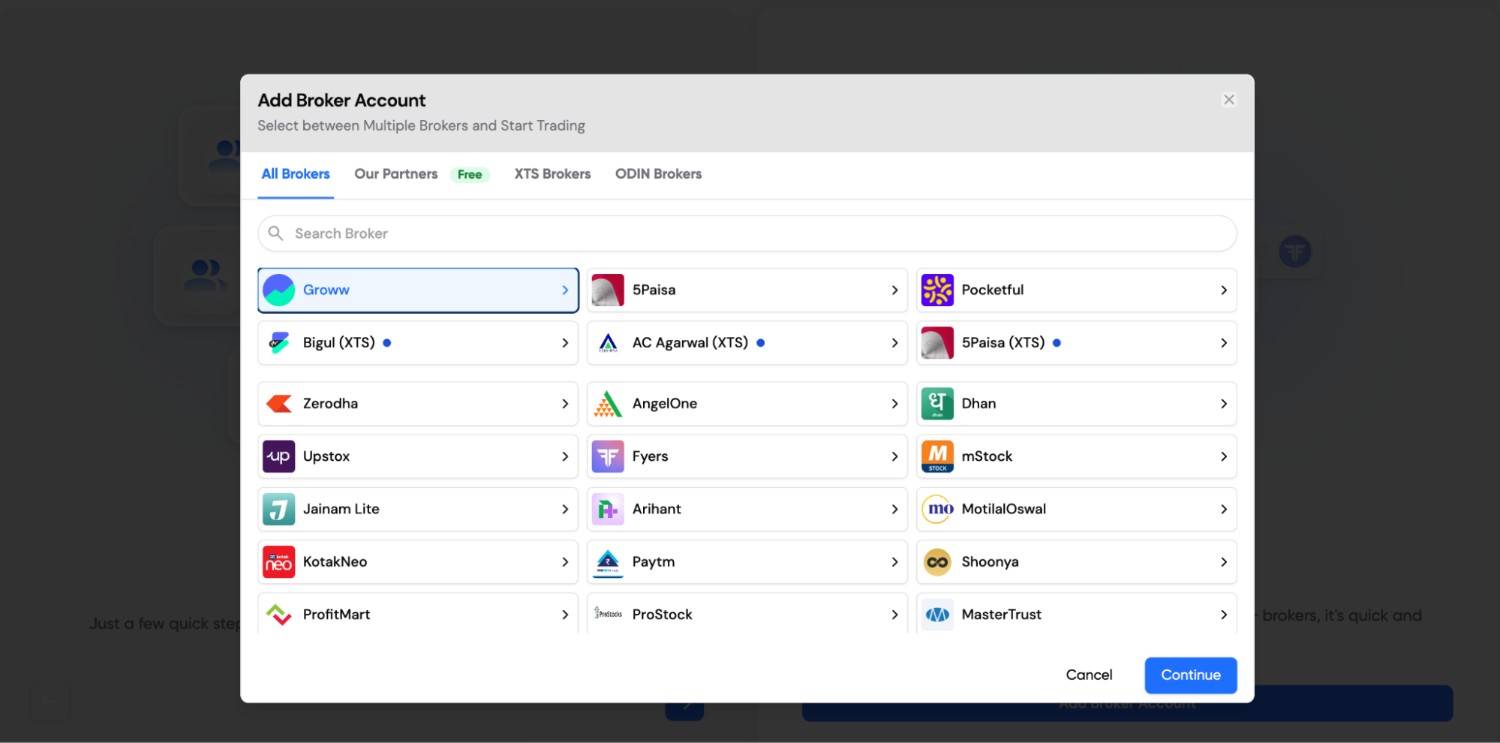Click the 5Paisa broker logo
The image size is (1500, 743).
coord(608,290)
